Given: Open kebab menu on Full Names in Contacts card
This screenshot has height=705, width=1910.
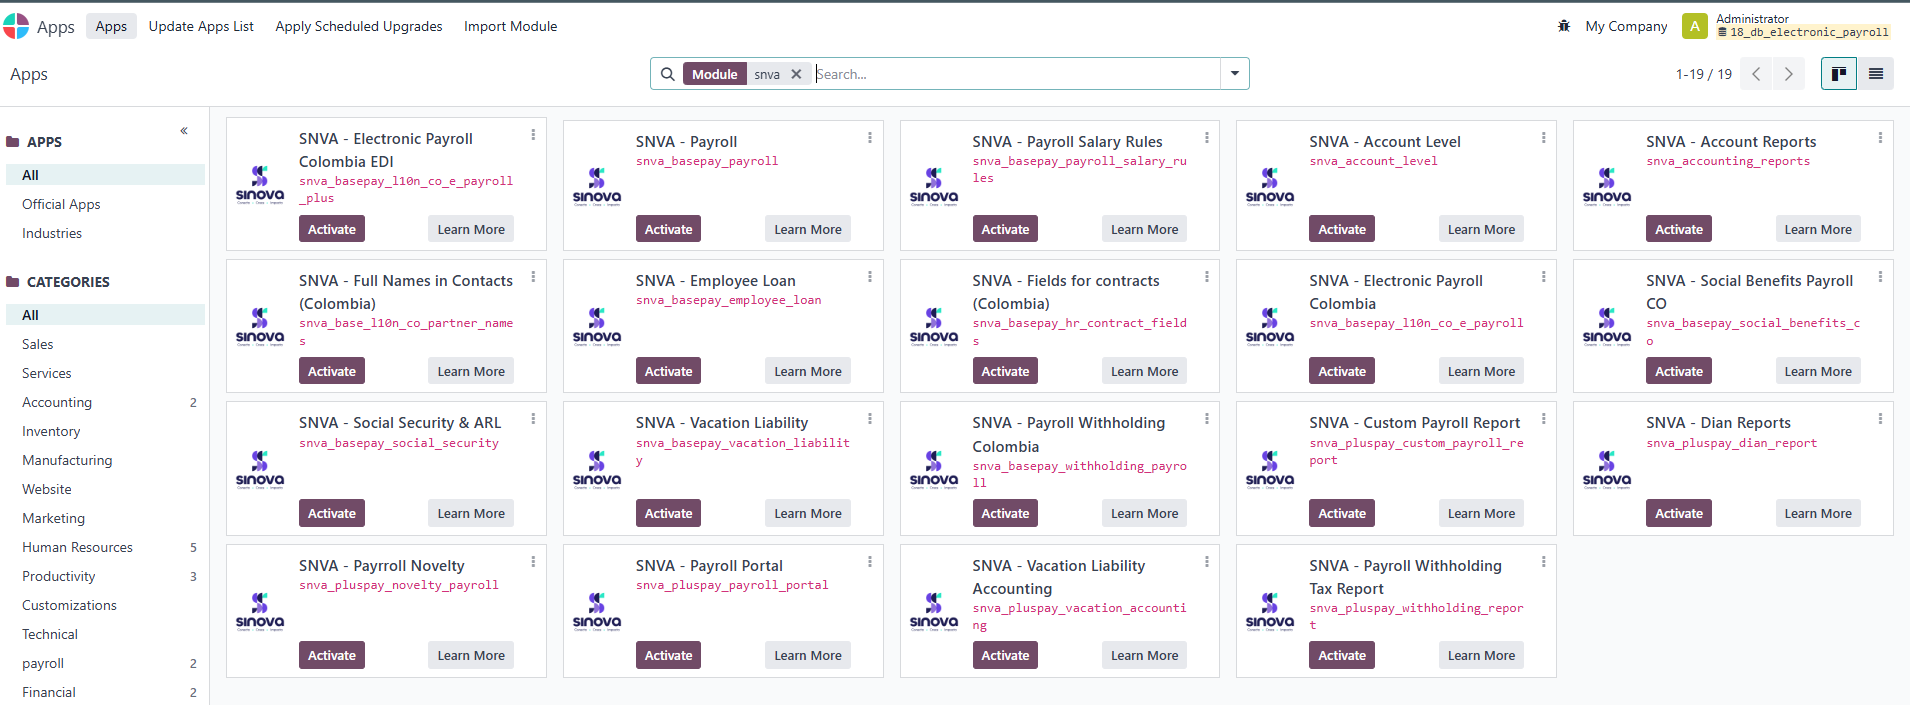Looking at the screenshot, I should click(x=533, y=277).
